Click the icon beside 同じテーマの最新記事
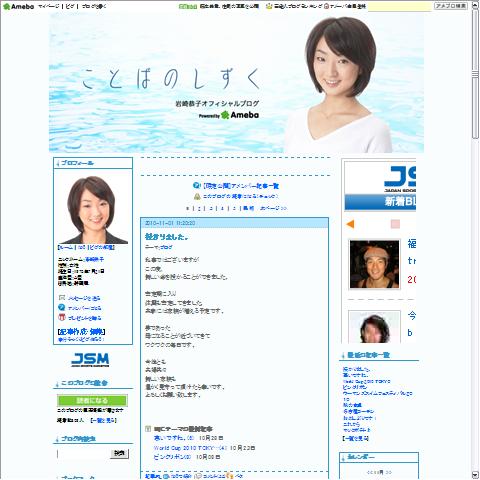 148,429
